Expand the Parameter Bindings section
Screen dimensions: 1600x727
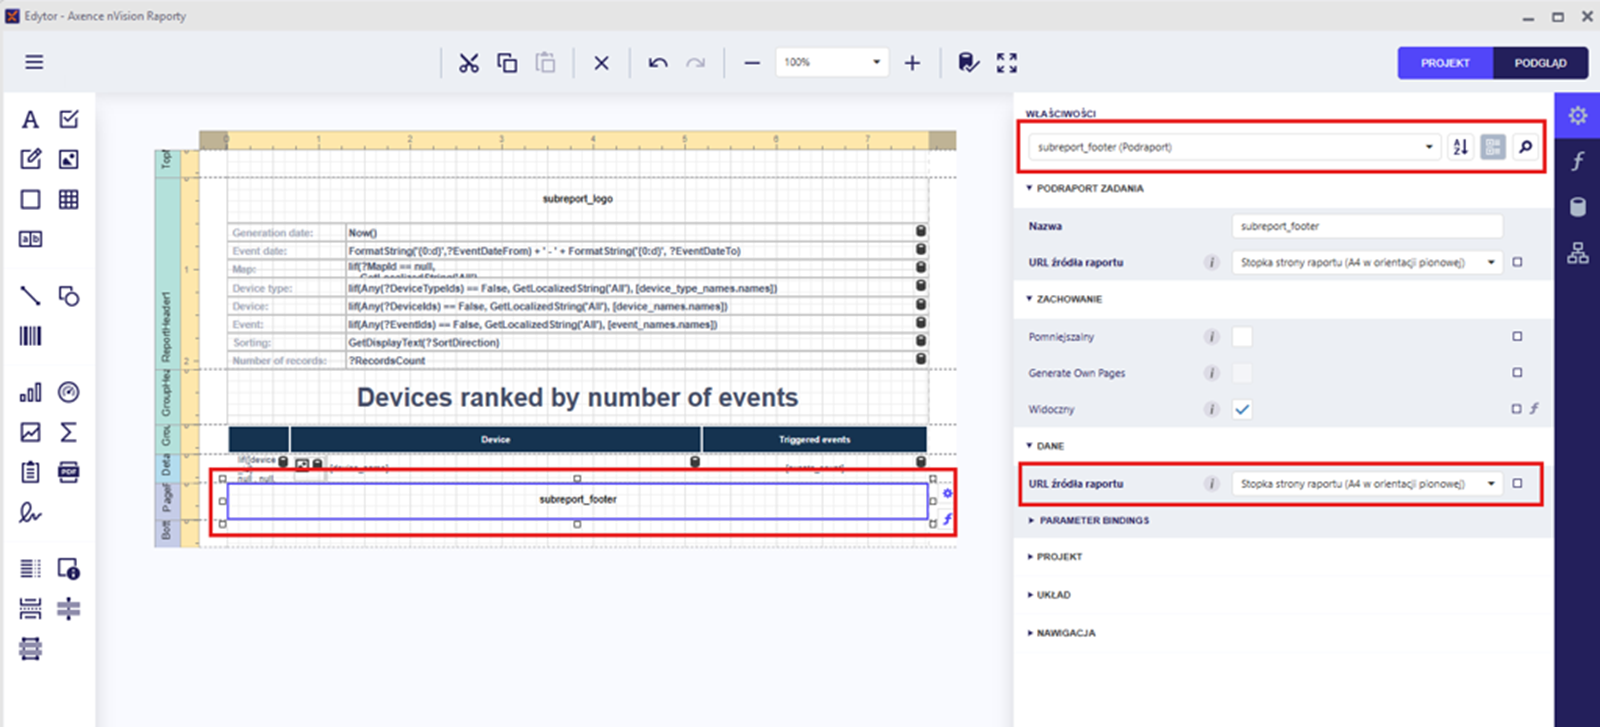[x=1093, y=521]
